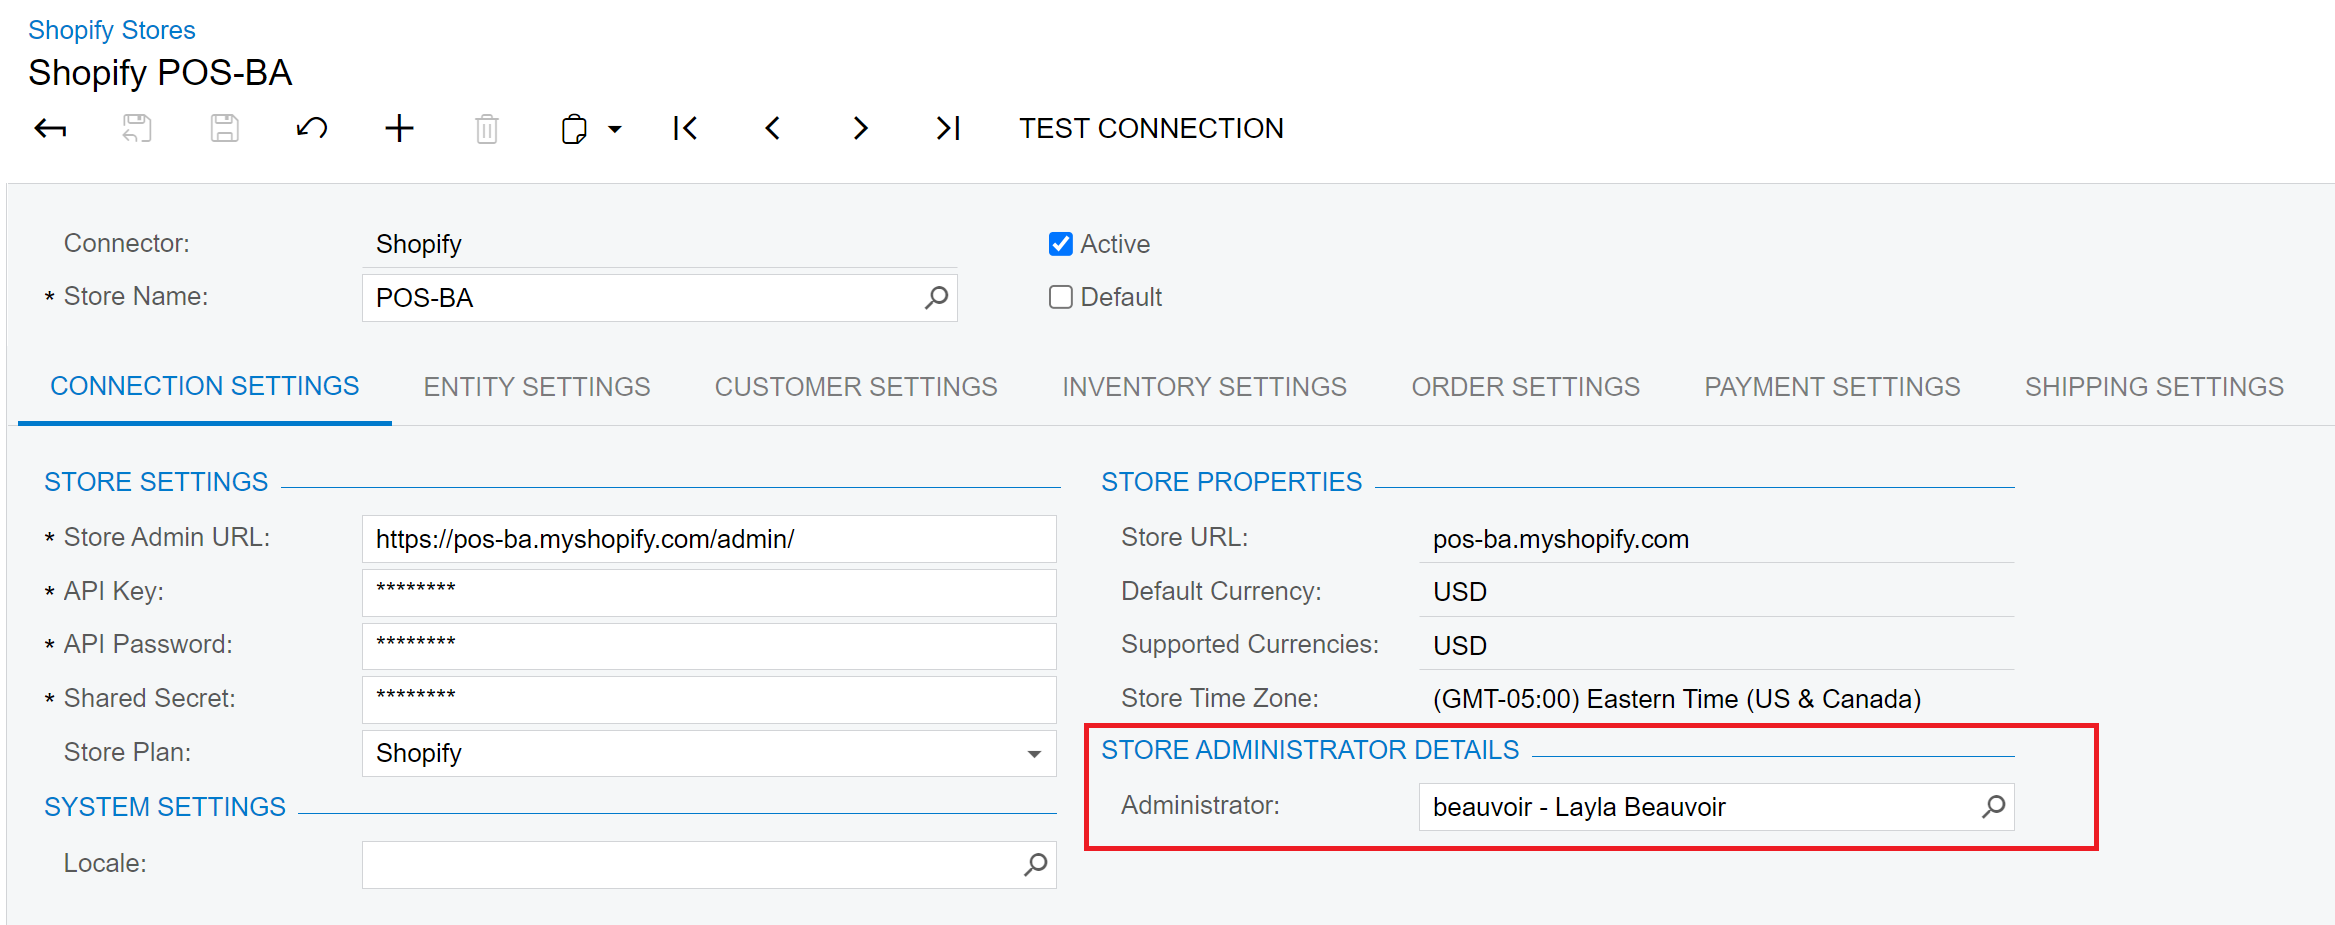This screenshot has width=2335, height=925.
Task: Switch to SHIPPING SETTINGS tab
Action: click(2154, 387)
